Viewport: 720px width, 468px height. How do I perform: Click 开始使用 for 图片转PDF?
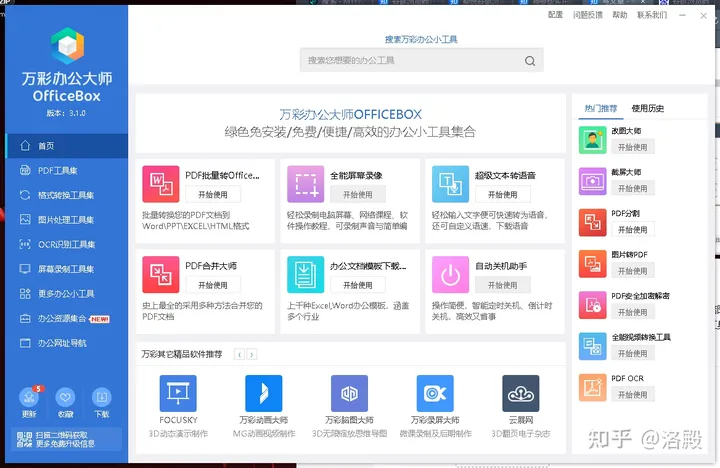[x=633, y=271]
